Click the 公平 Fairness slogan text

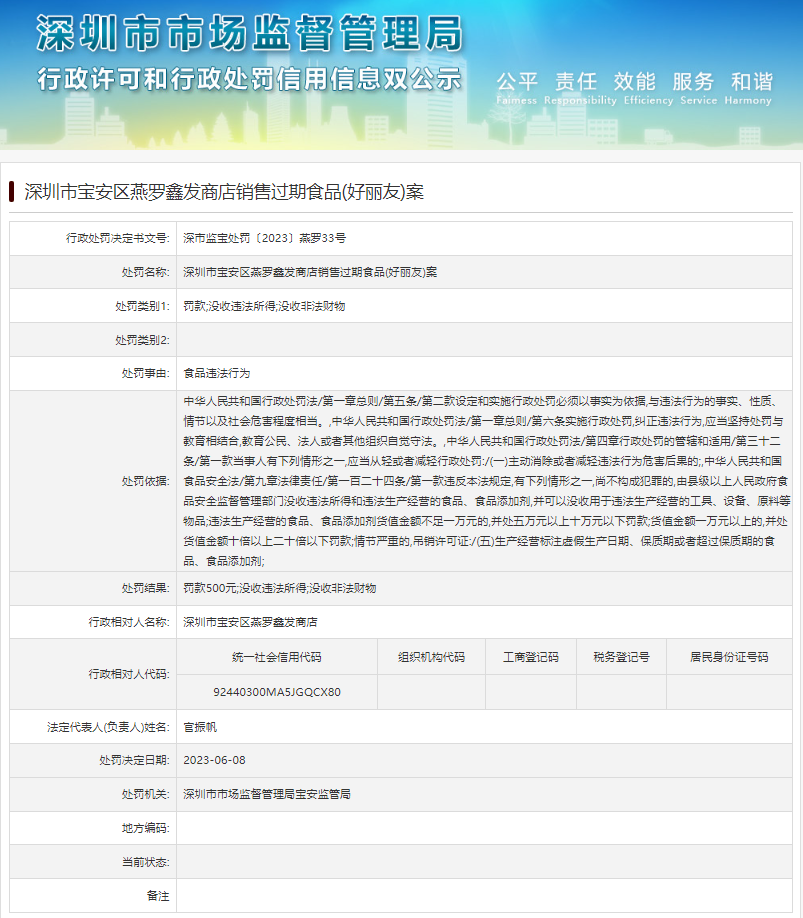coord(517,88)
